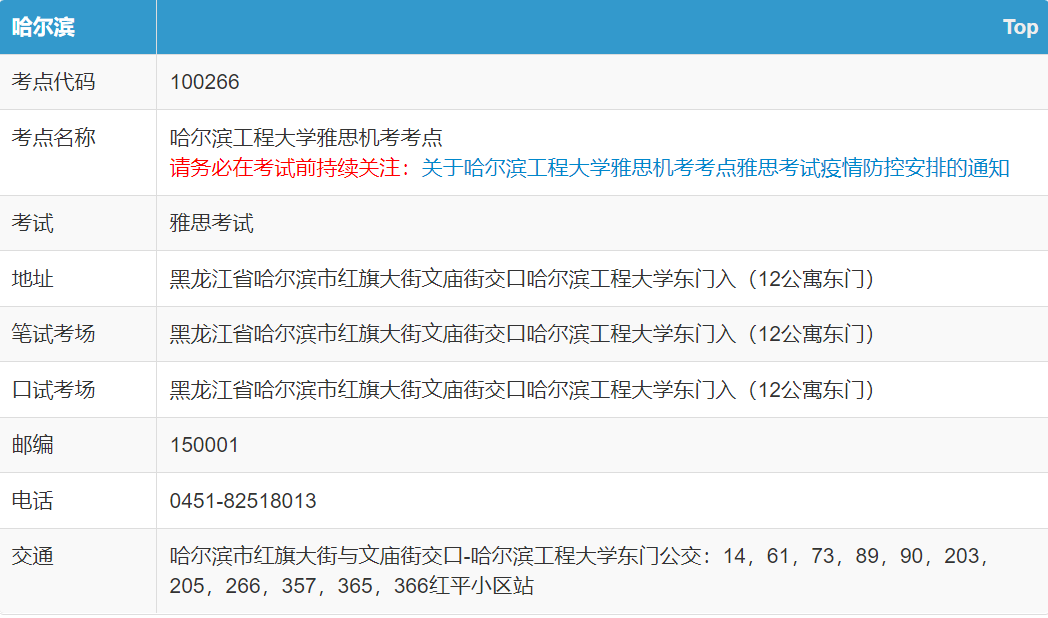The image size is (1048, 618).
Task: Click the name 哈尔滨工程大学雅思机考考点
Action: pyautogui.click(x=306, y=138)
